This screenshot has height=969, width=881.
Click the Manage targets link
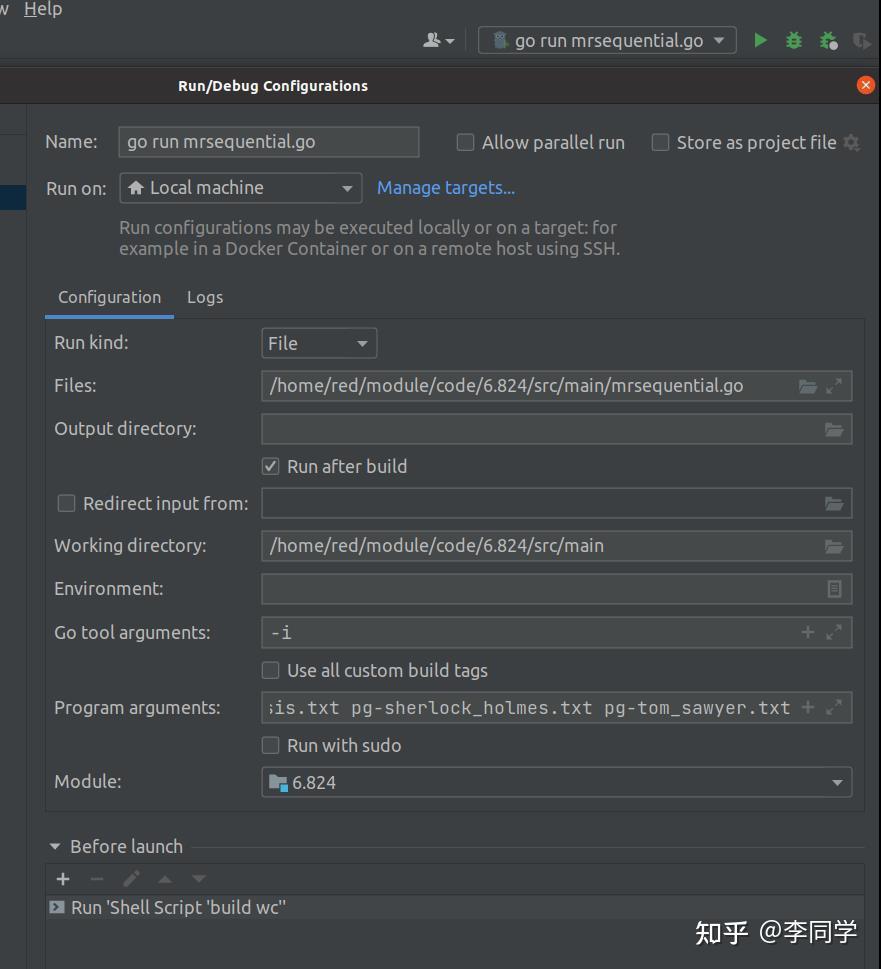pyautogui.click(x=446, y=188)
